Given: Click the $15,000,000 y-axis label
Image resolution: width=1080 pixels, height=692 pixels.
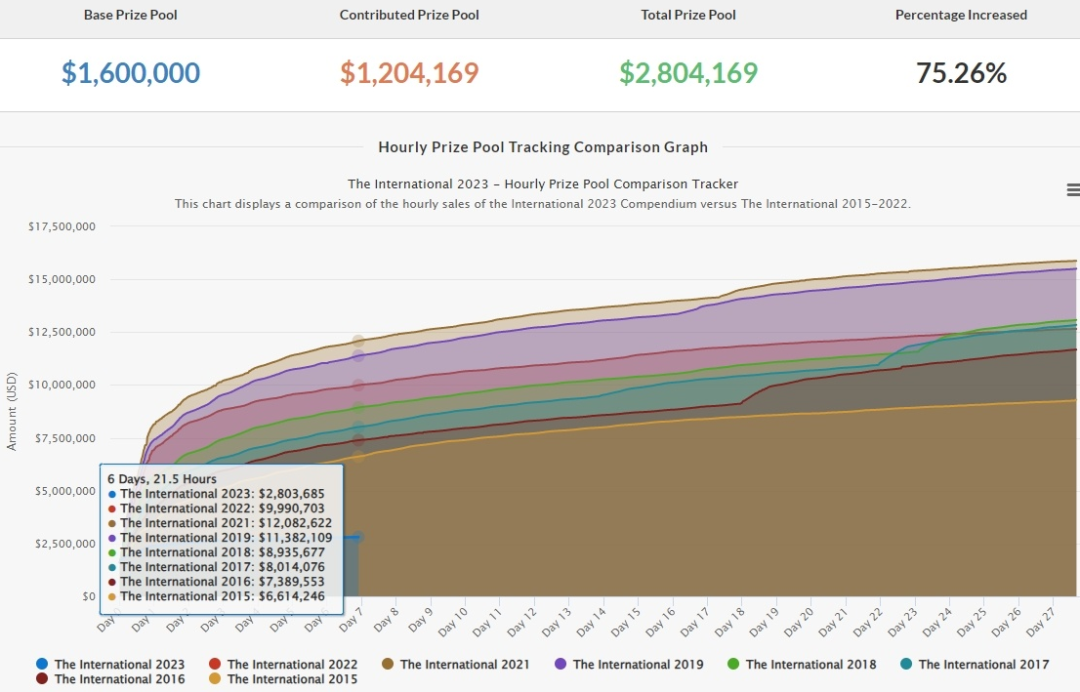Looking at the screenshot, I should pyautogui.click(x=62, y=280).
